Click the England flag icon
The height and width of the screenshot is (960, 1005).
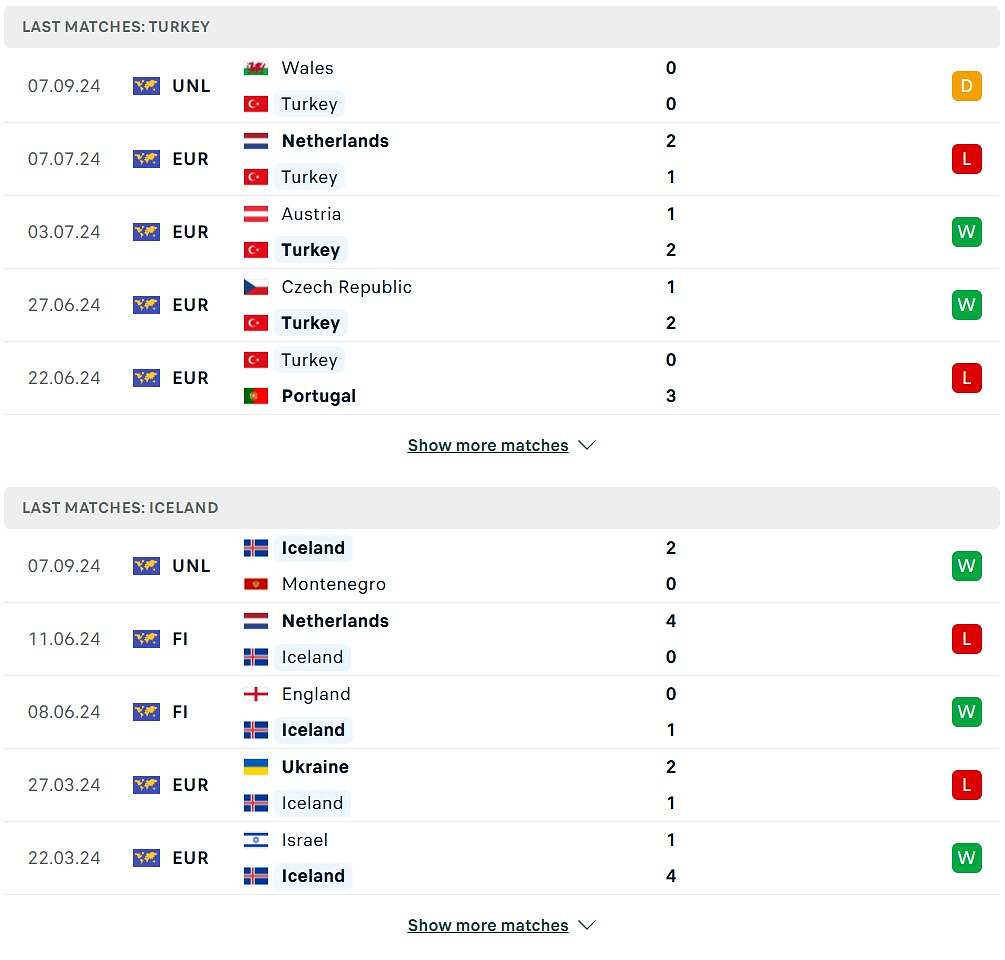click(x=256, y=694)
